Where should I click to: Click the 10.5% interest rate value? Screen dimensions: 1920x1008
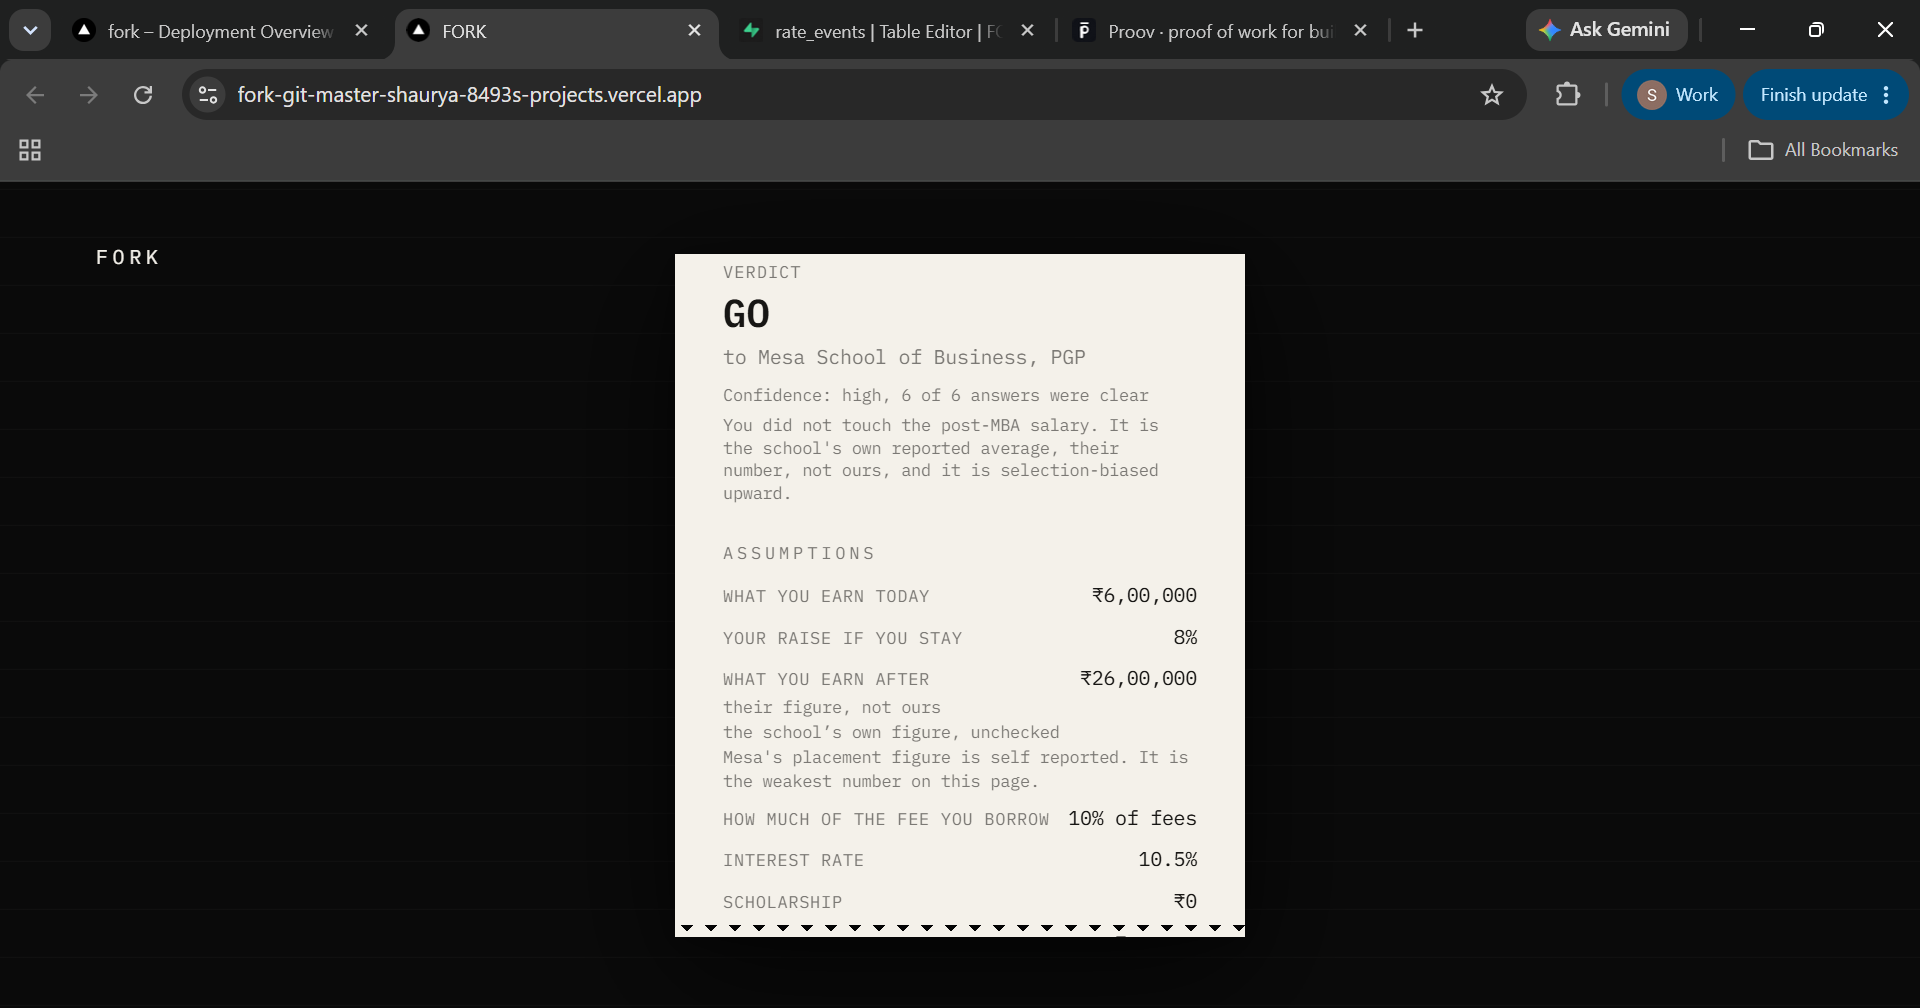coord(1167,860)
